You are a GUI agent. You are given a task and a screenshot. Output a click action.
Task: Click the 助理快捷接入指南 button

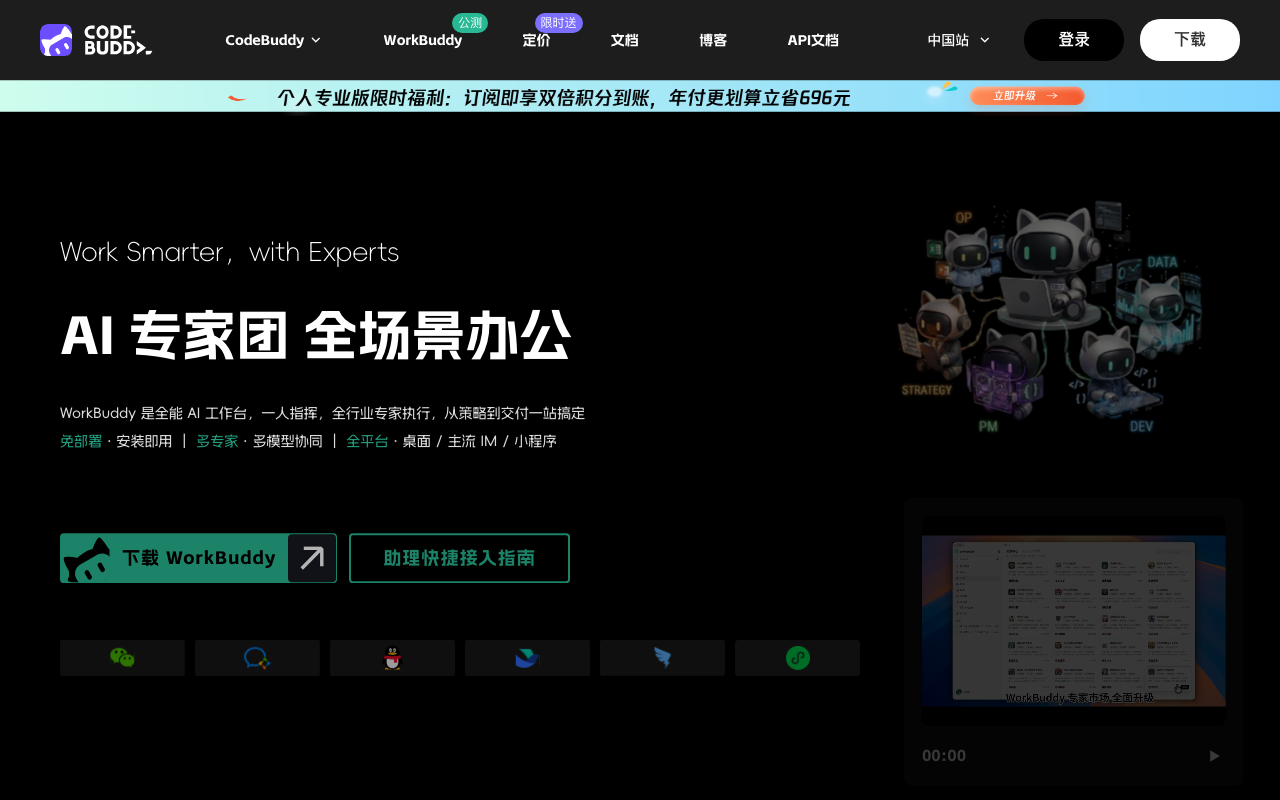point(459,558)
